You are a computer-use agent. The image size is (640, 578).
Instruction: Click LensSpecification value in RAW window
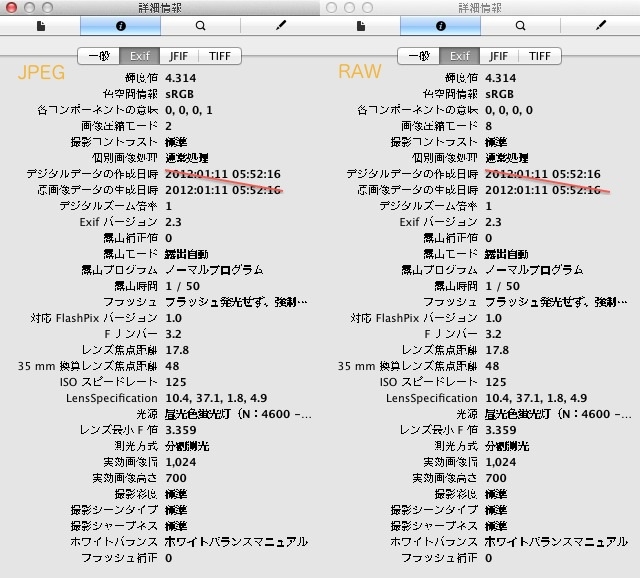536,398
